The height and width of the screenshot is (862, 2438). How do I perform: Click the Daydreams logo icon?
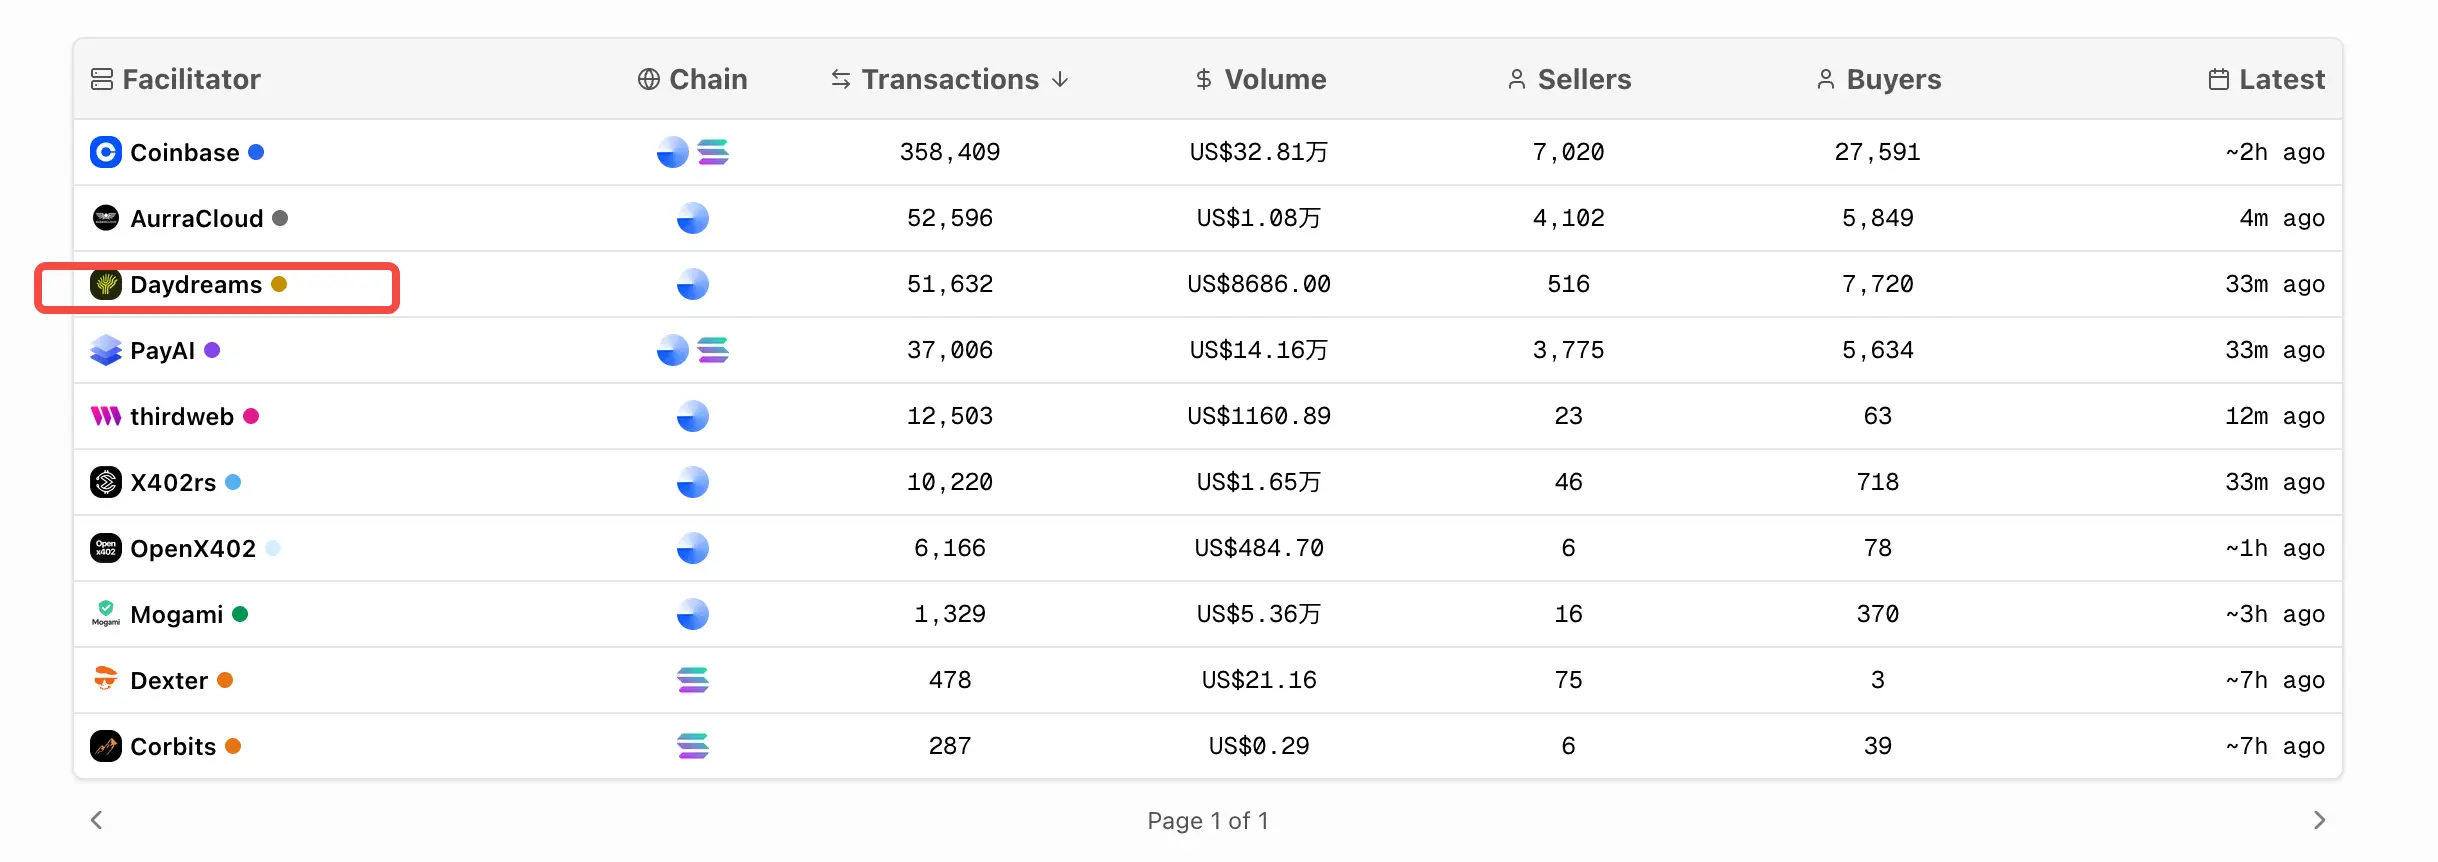106,285
